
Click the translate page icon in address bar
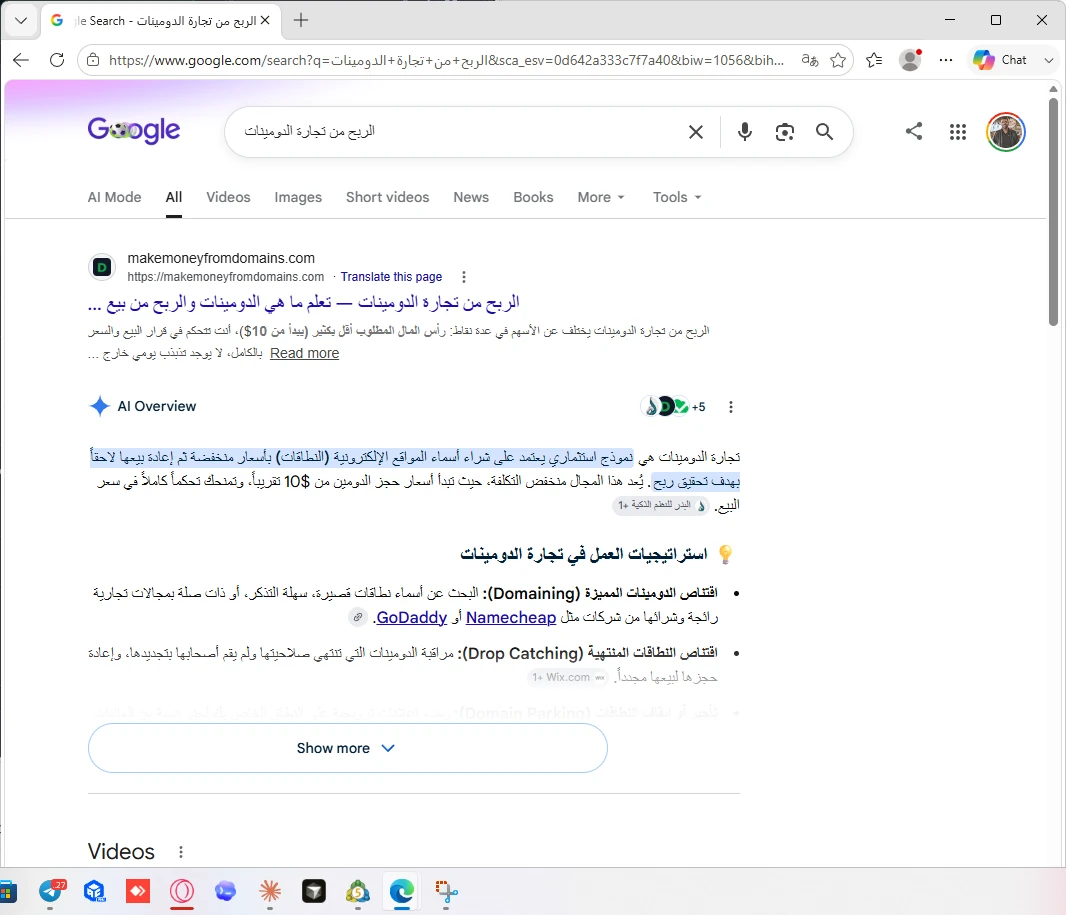click(x=809, y=60)
